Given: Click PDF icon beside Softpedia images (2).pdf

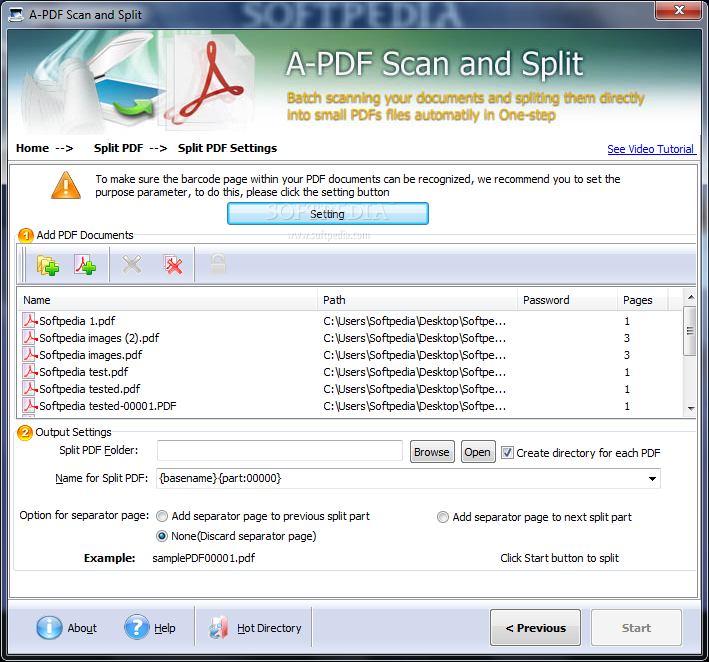Looking at the screenshot, I should (x=30, y=338).
